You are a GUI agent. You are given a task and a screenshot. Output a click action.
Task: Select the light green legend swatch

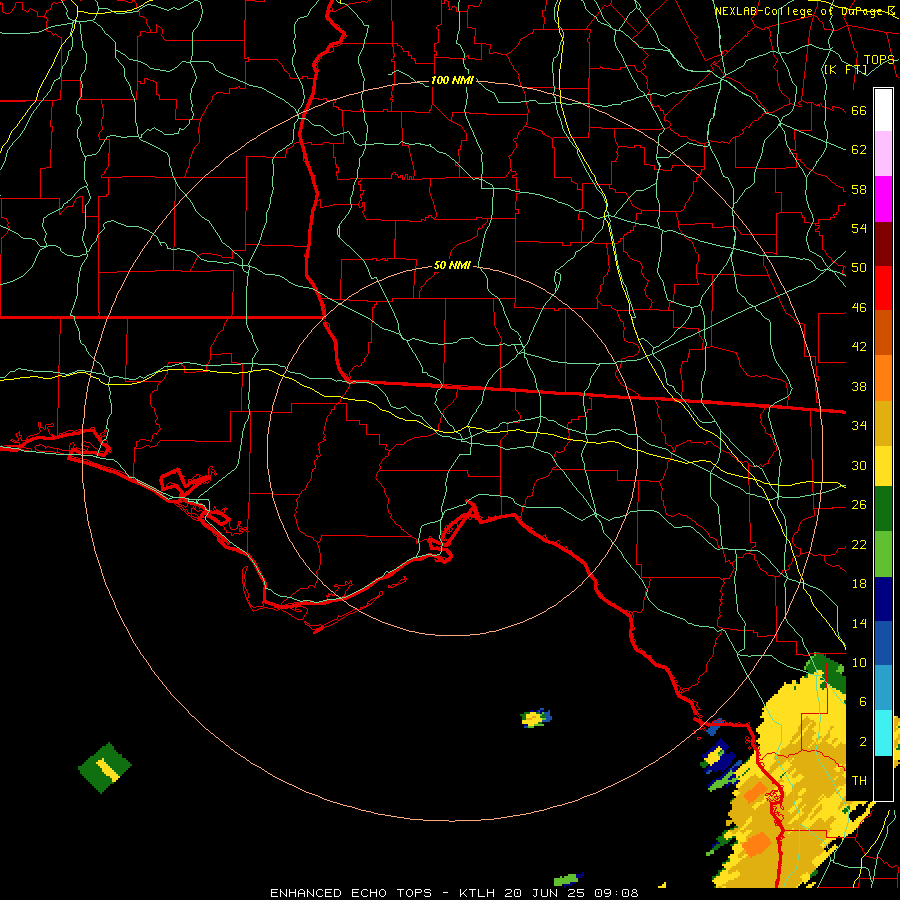coord(883,554)
